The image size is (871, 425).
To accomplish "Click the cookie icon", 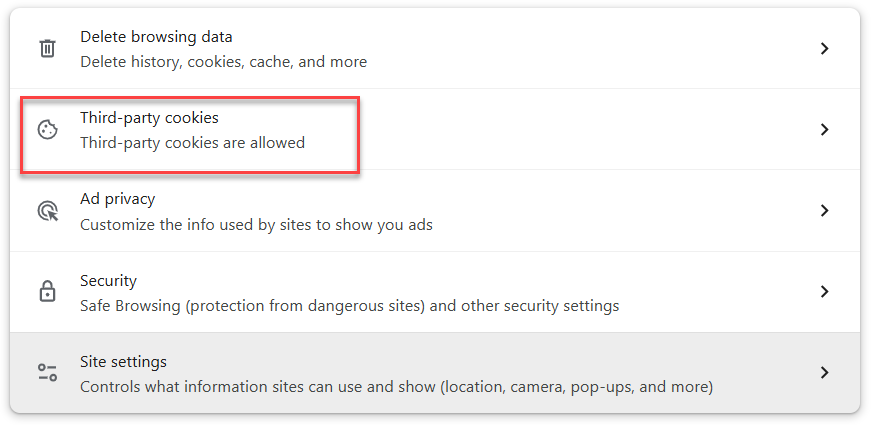I will pyautogui.click(x=47, y=130).
